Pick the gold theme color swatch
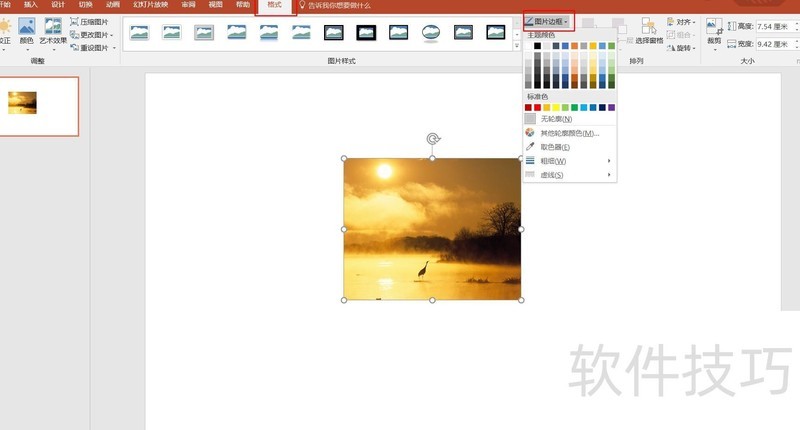Image resolution: width=800 pixels, height=430 pixels. pos(593,46)
